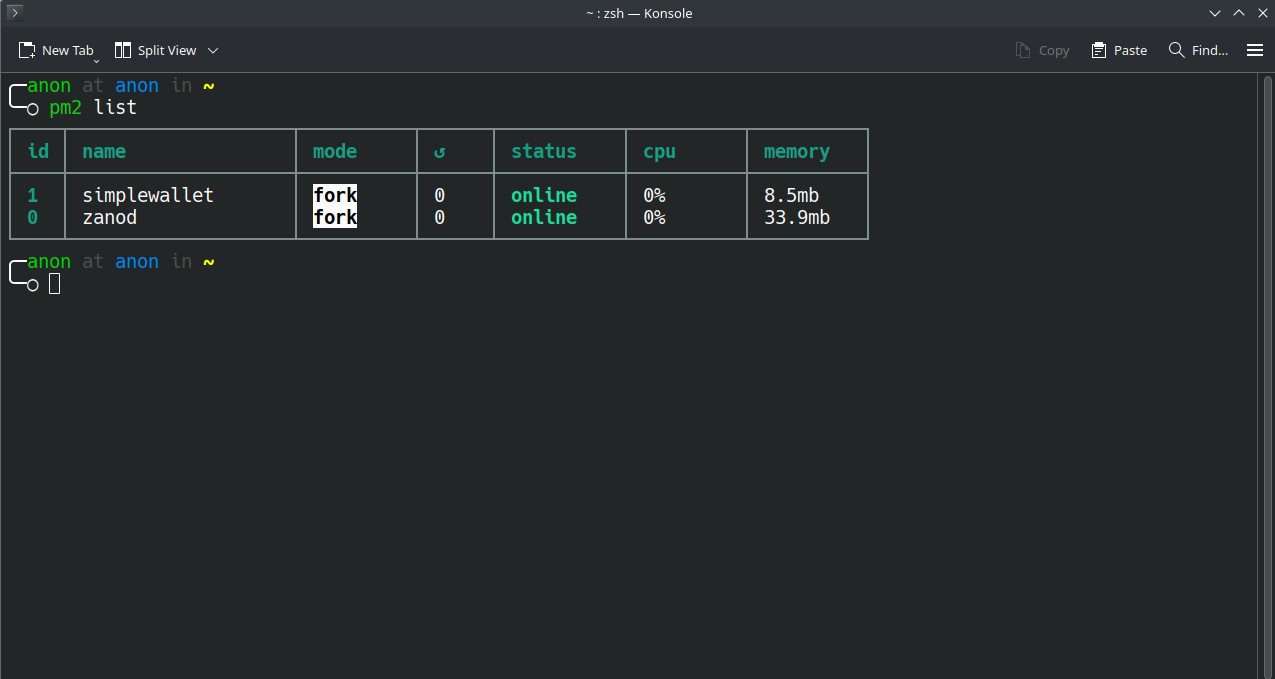Click the online status for simplewallet
Image resolution: width=1275 pixels, height=679 pixels.
544,195
